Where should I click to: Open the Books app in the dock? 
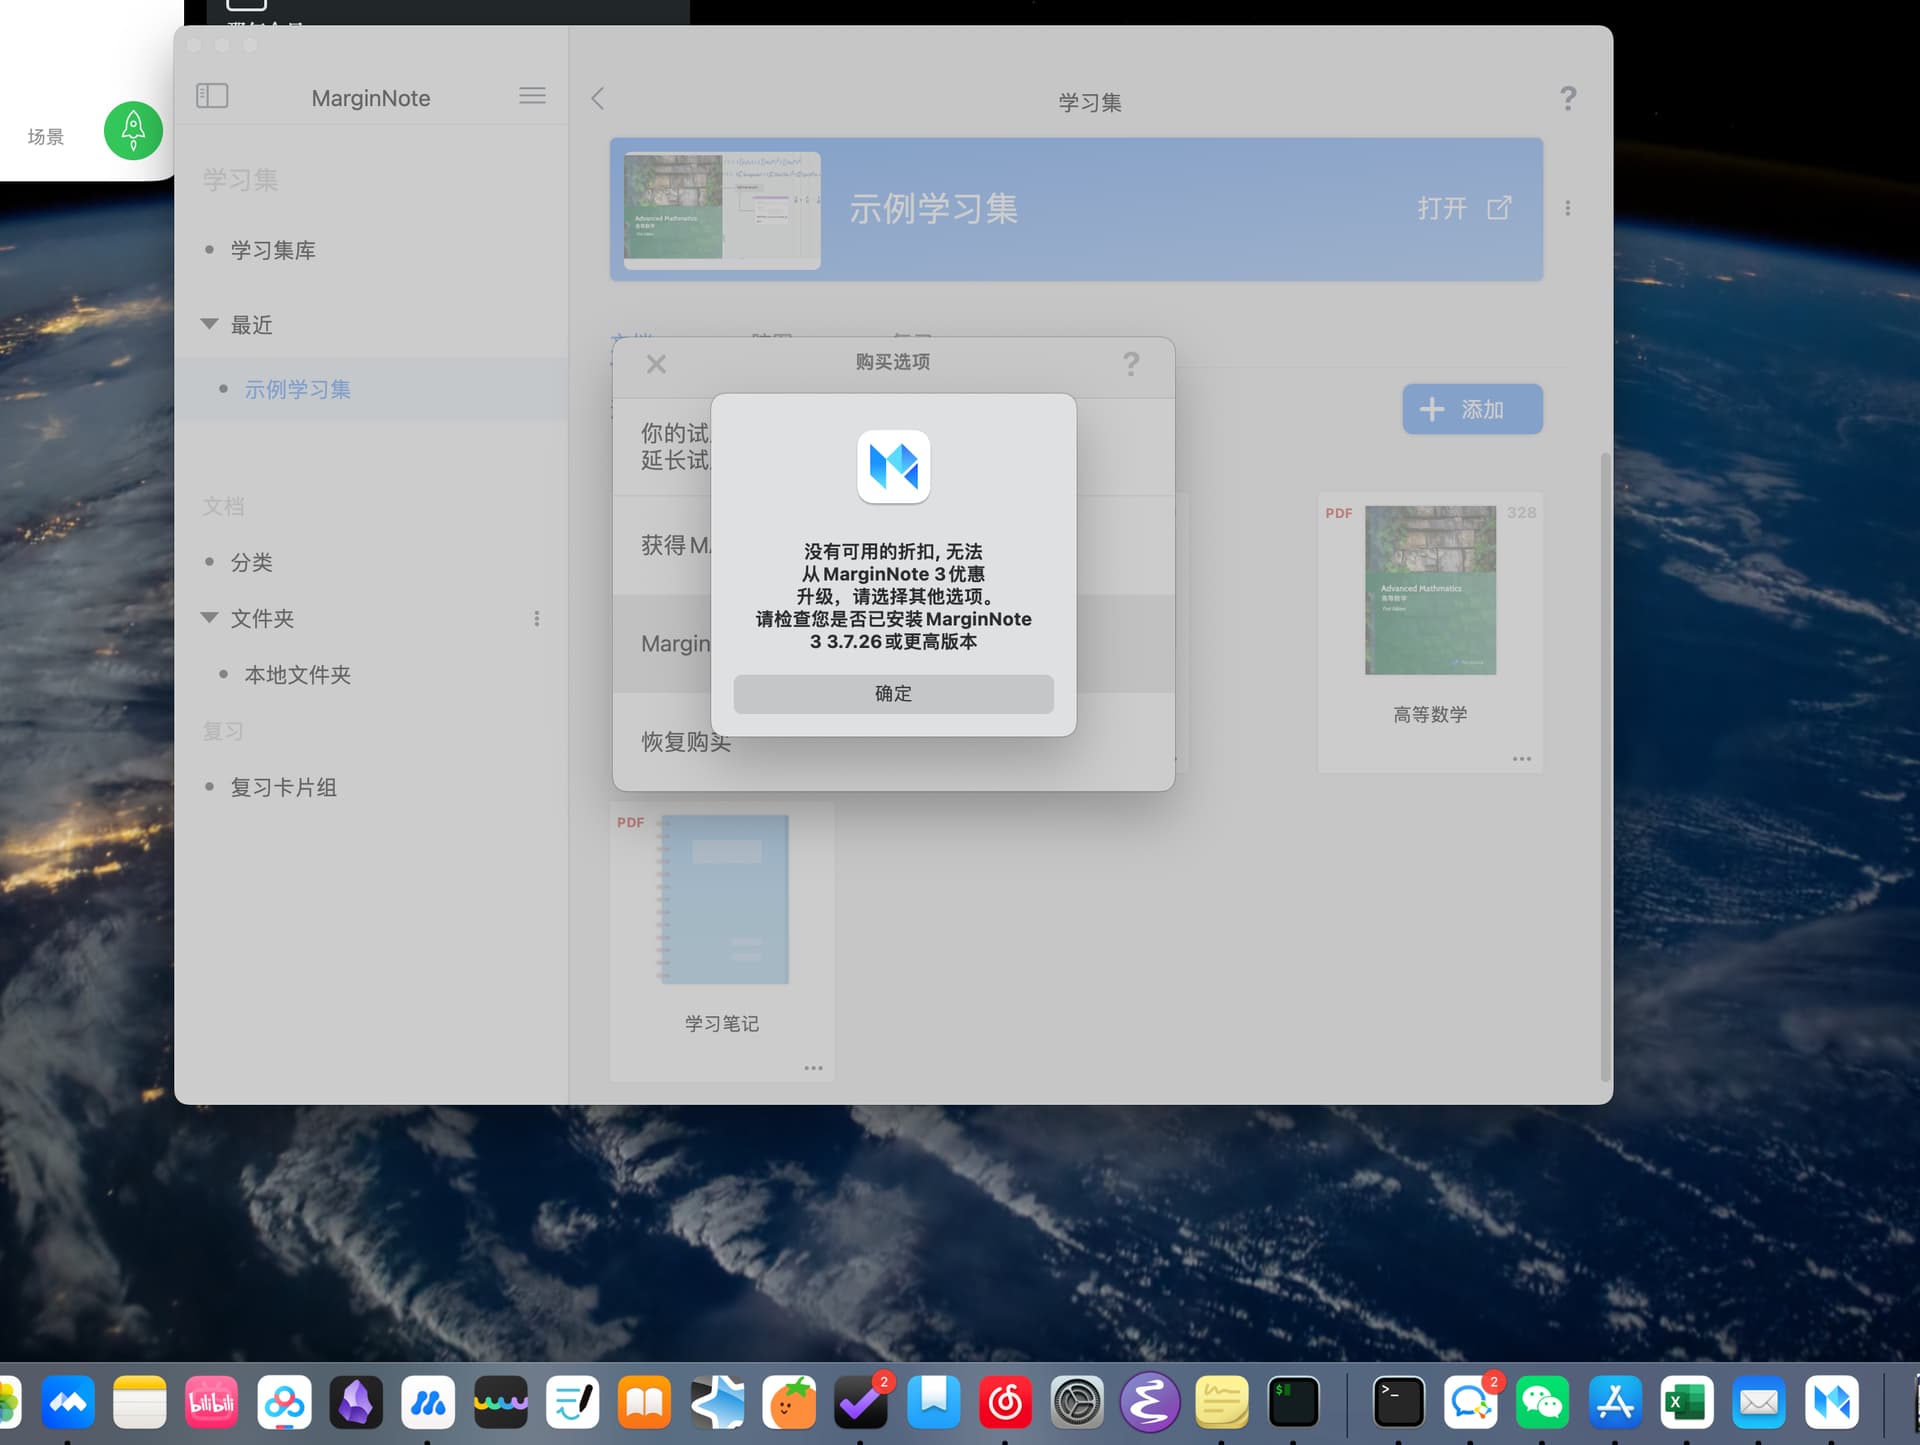[x=644, y=1402]
